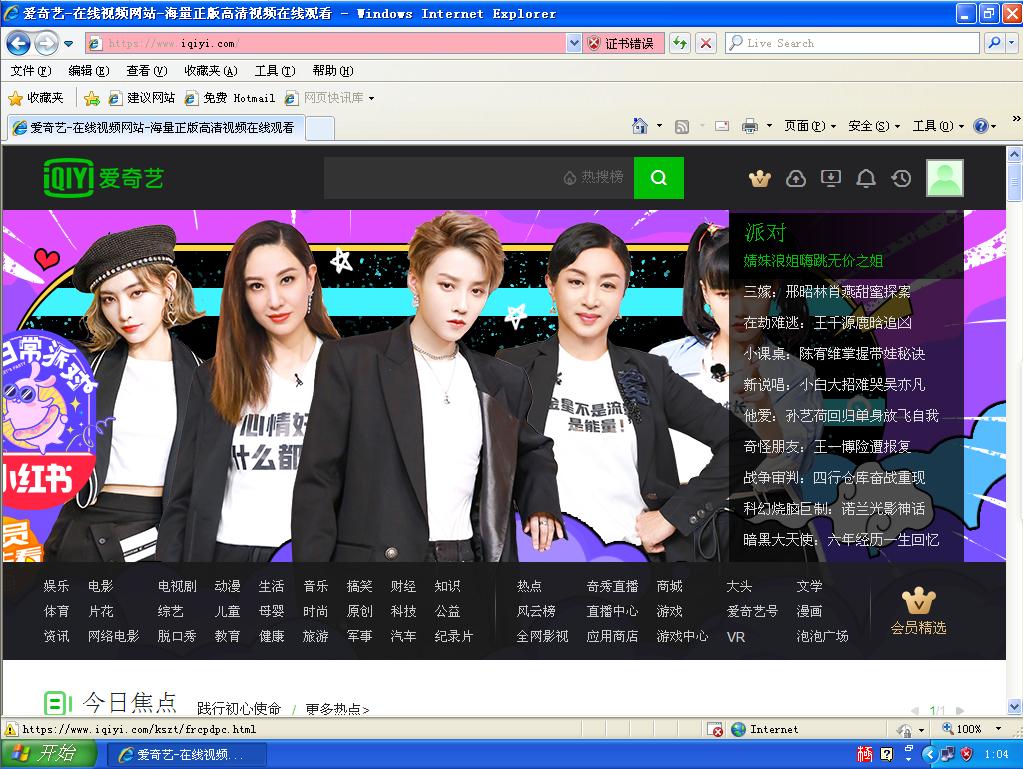Screen dimensions: 1023x769
Task: Open VIP membership via the gold crown icon
Action: [760, 178]
